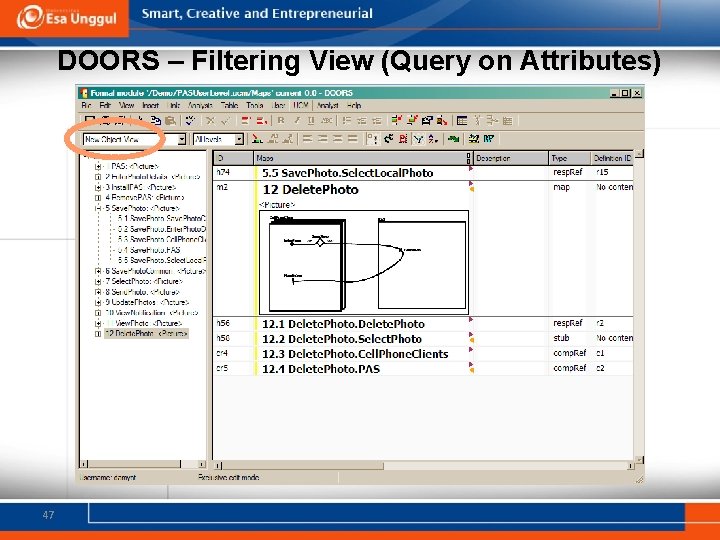Click the last grid icon in the top toolbar
The height and width of the screenshot is (540, 720).
tap(507, 121)
